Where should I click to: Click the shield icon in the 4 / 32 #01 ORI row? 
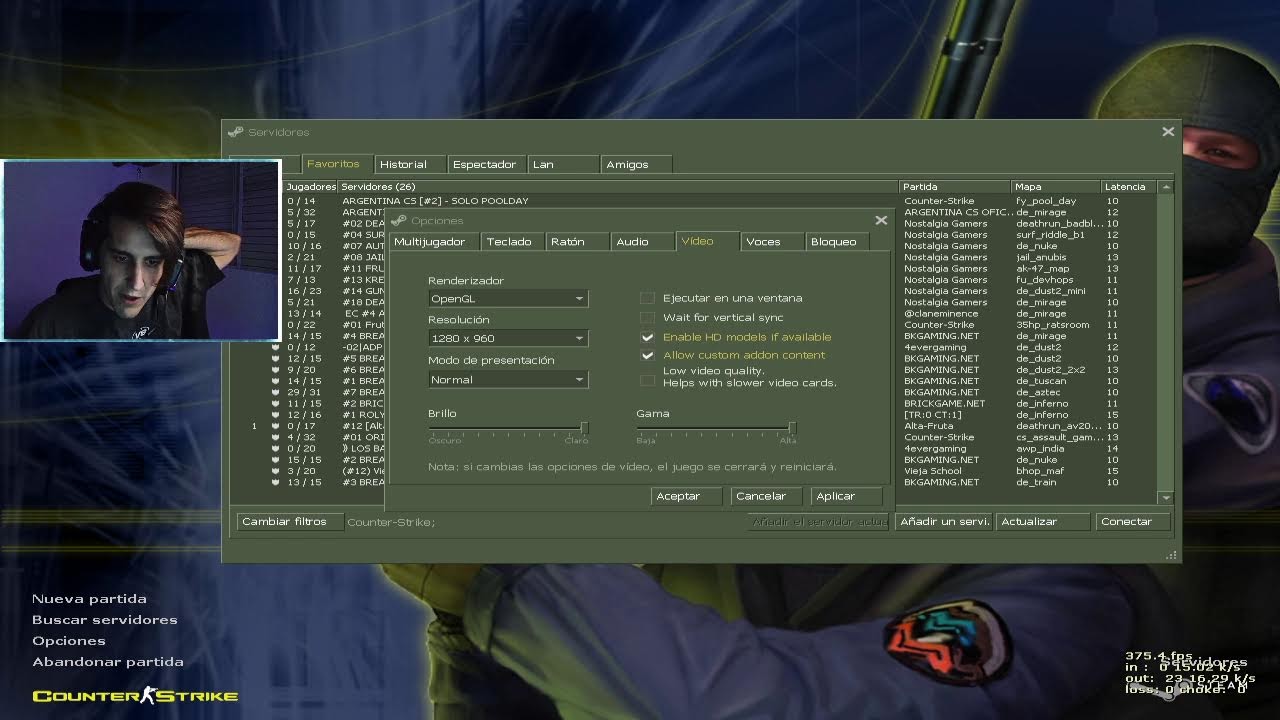(x=276, y=437)
